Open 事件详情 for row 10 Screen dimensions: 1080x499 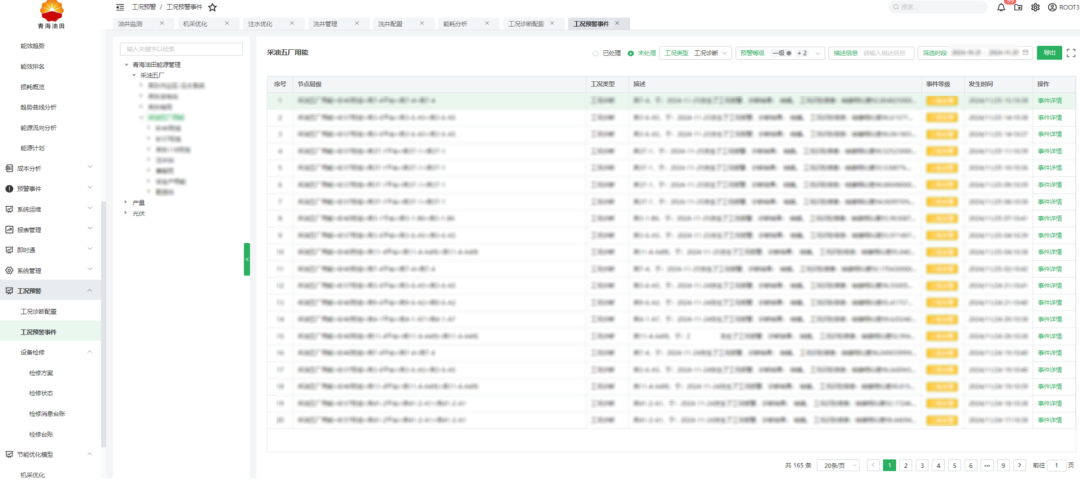point(1049,252)
